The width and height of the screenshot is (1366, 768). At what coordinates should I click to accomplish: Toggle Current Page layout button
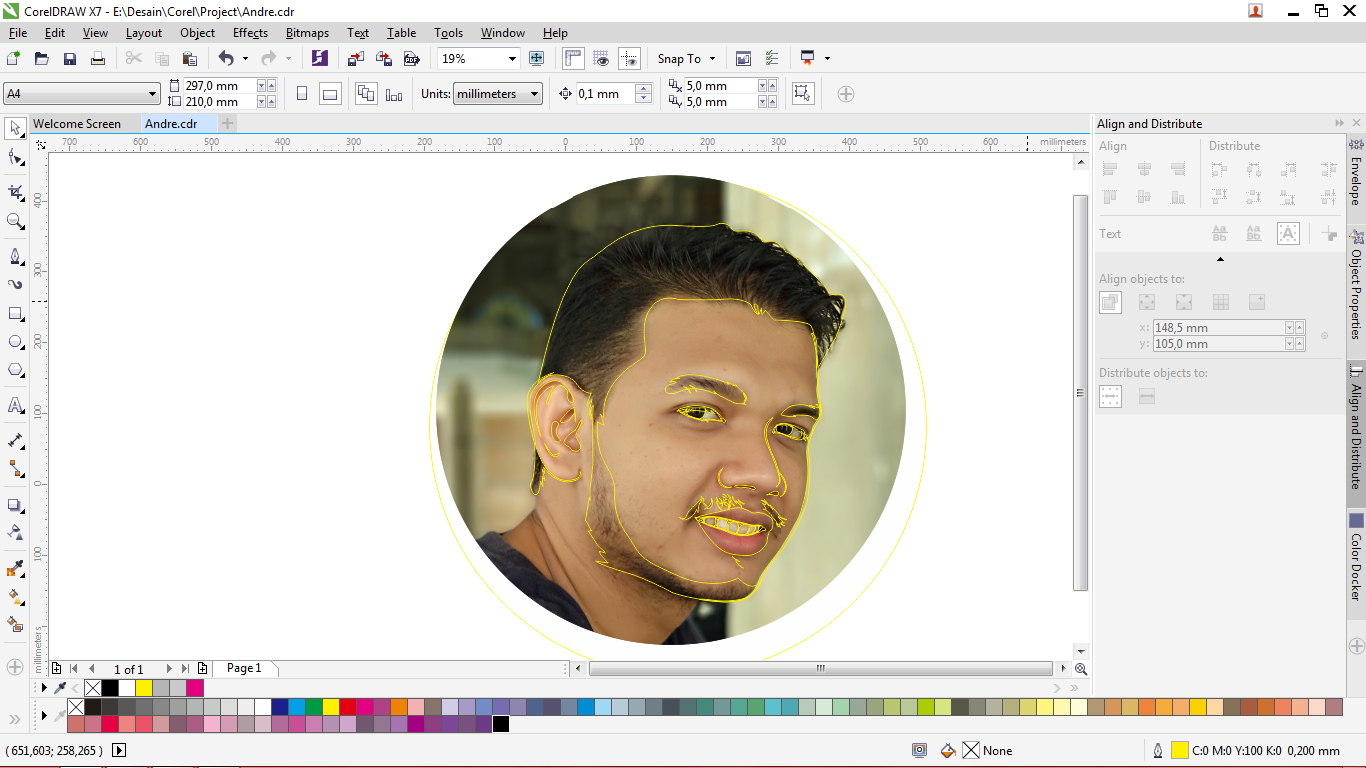coord(394,94)
